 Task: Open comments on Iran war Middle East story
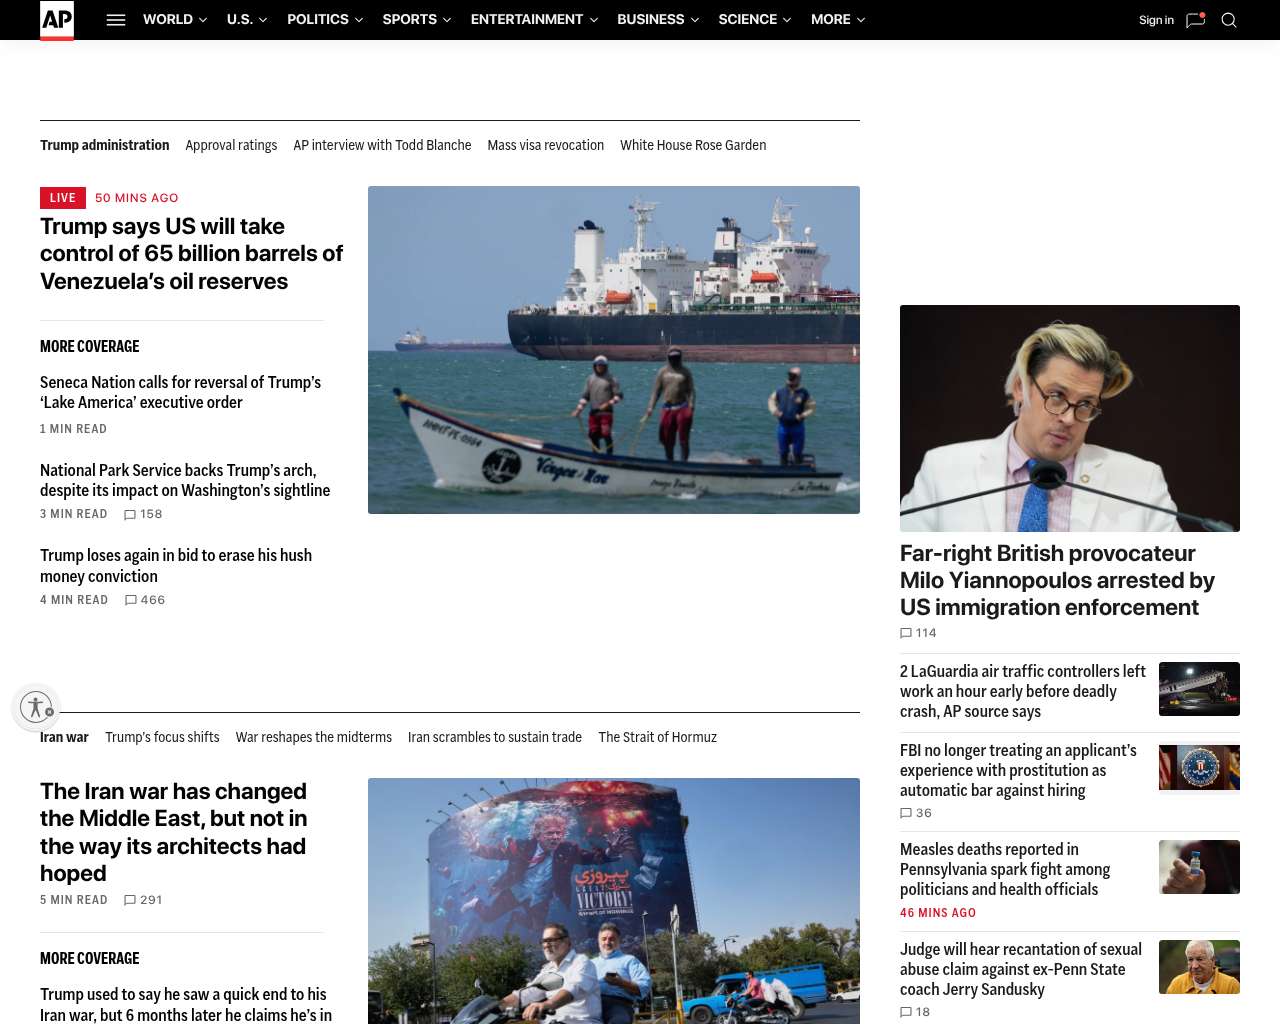143,900
